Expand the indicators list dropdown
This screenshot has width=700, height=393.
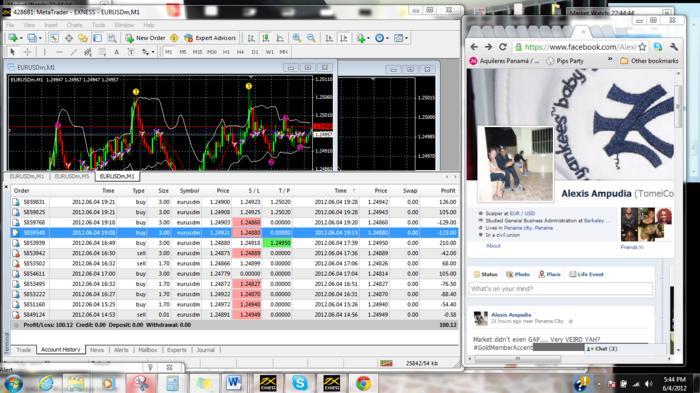click(x=368, y=38)
